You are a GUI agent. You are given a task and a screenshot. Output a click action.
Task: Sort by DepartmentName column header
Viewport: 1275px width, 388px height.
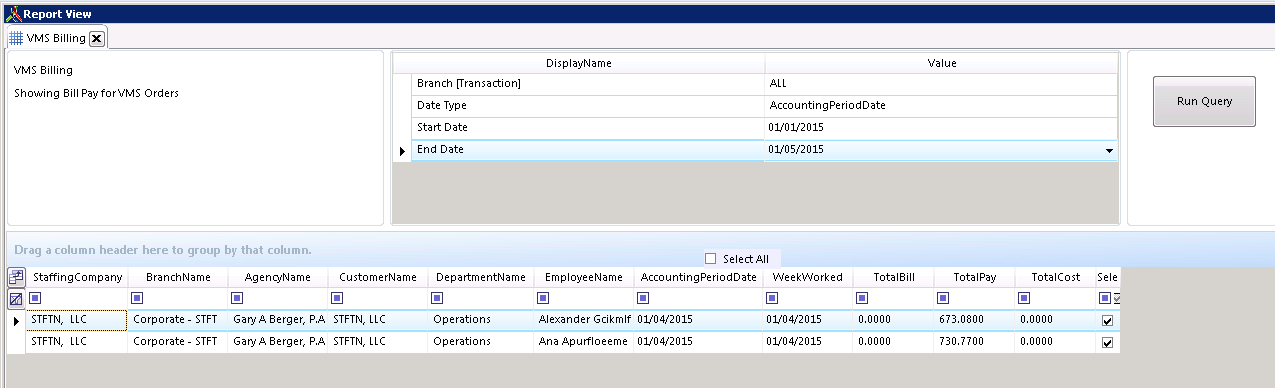pos(481,277)
